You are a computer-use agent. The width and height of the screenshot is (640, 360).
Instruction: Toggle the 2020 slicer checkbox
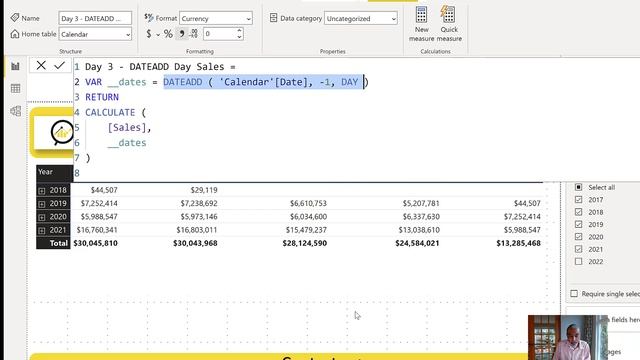(578, 237)
